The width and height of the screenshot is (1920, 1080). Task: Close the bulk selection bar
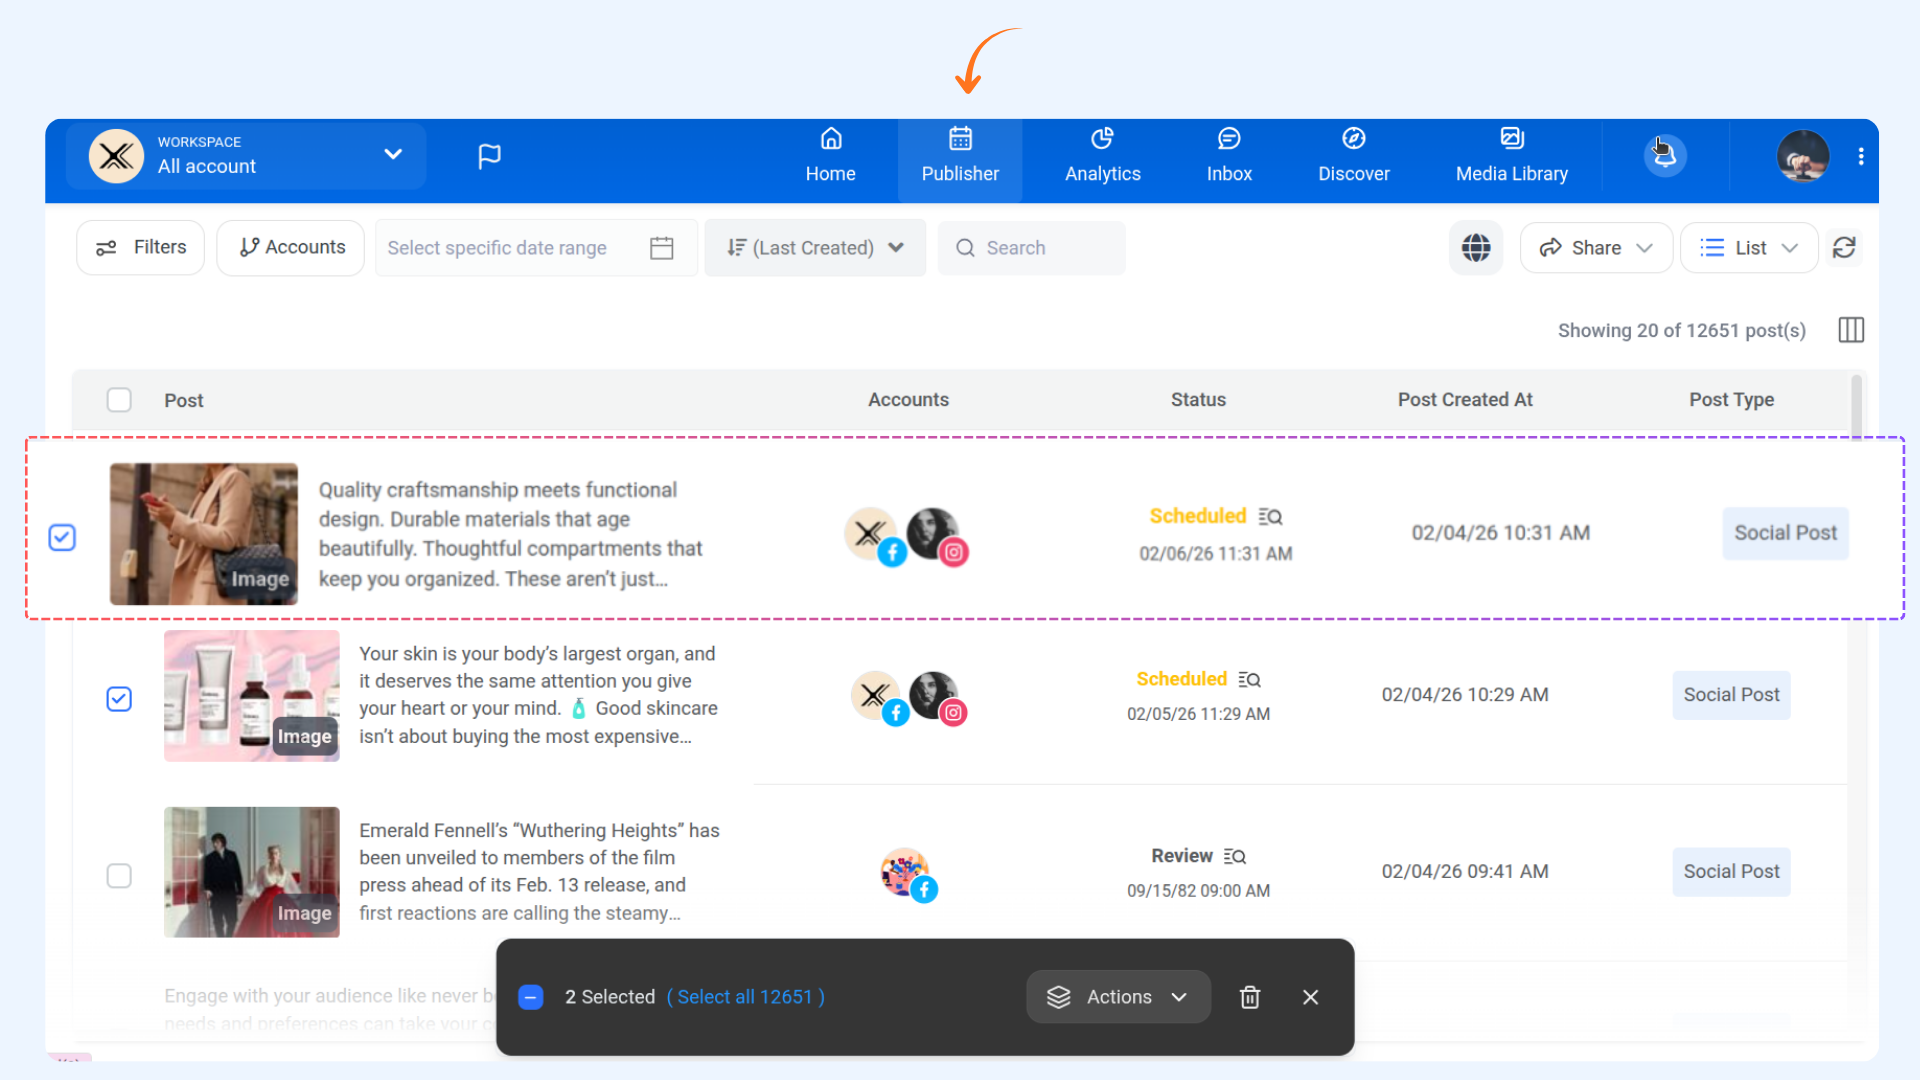[1311, 997]
